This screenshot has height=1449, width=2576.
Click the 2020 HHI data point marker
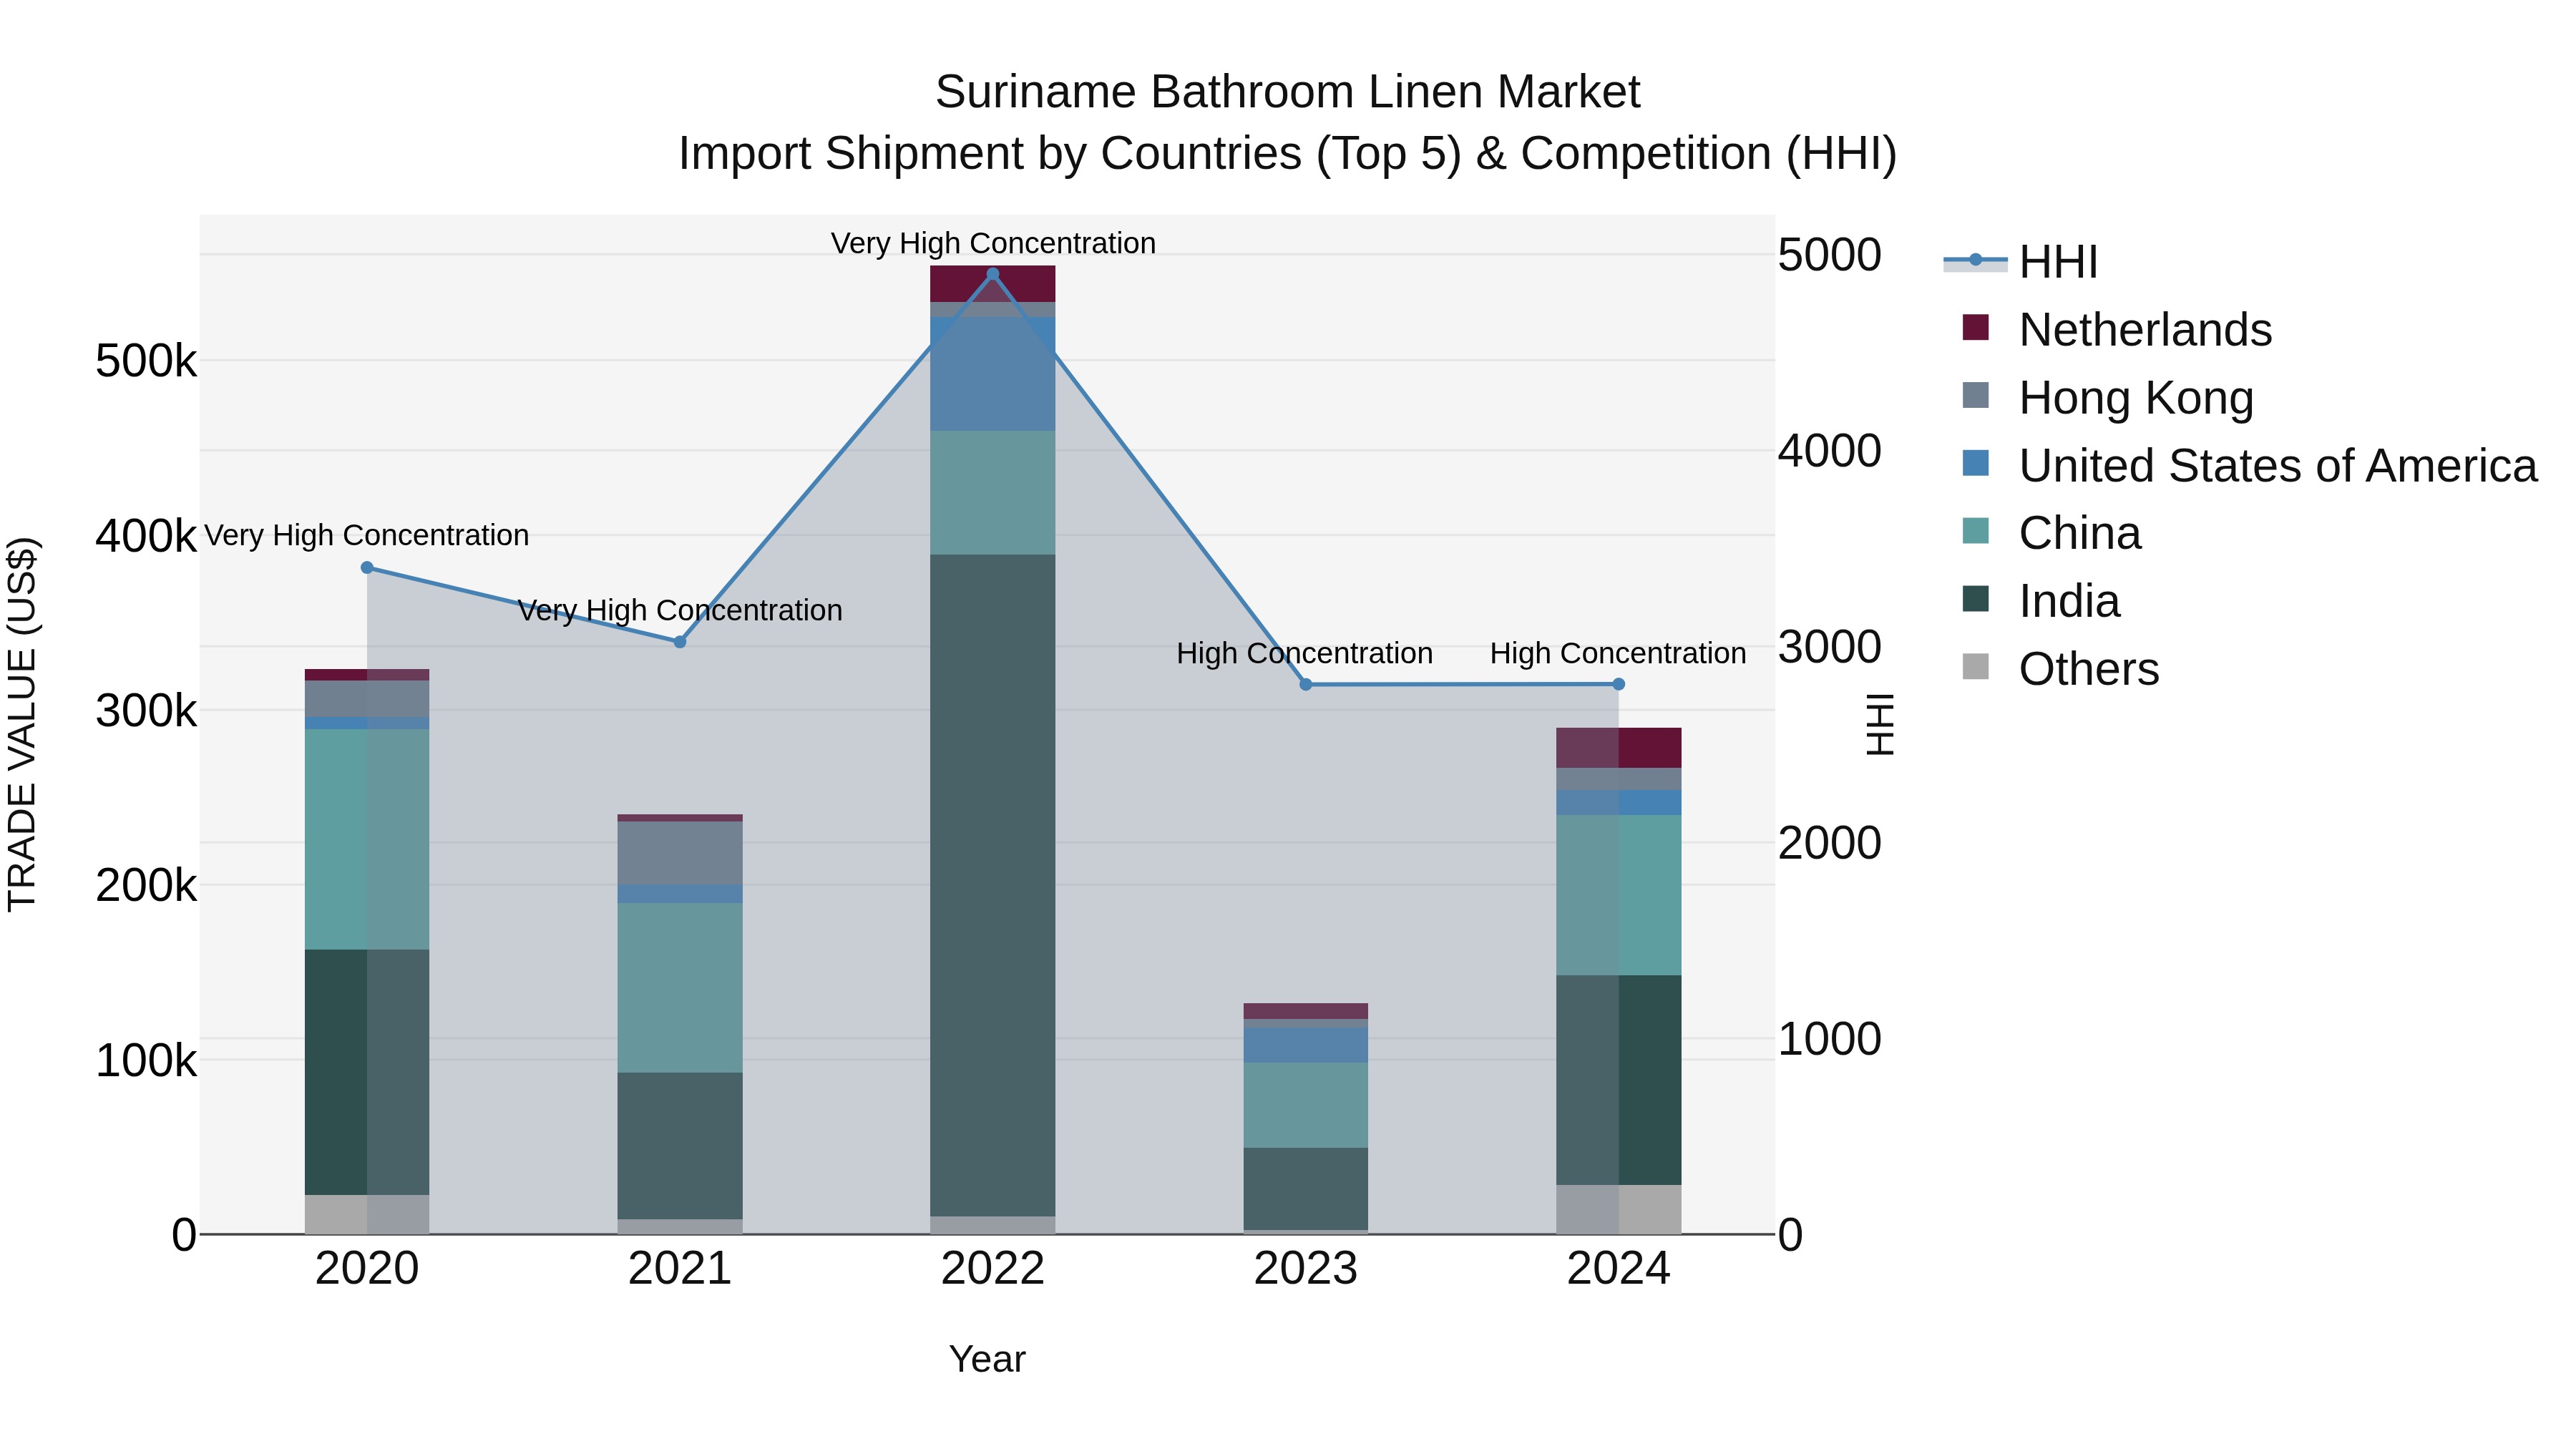[367, 568]
